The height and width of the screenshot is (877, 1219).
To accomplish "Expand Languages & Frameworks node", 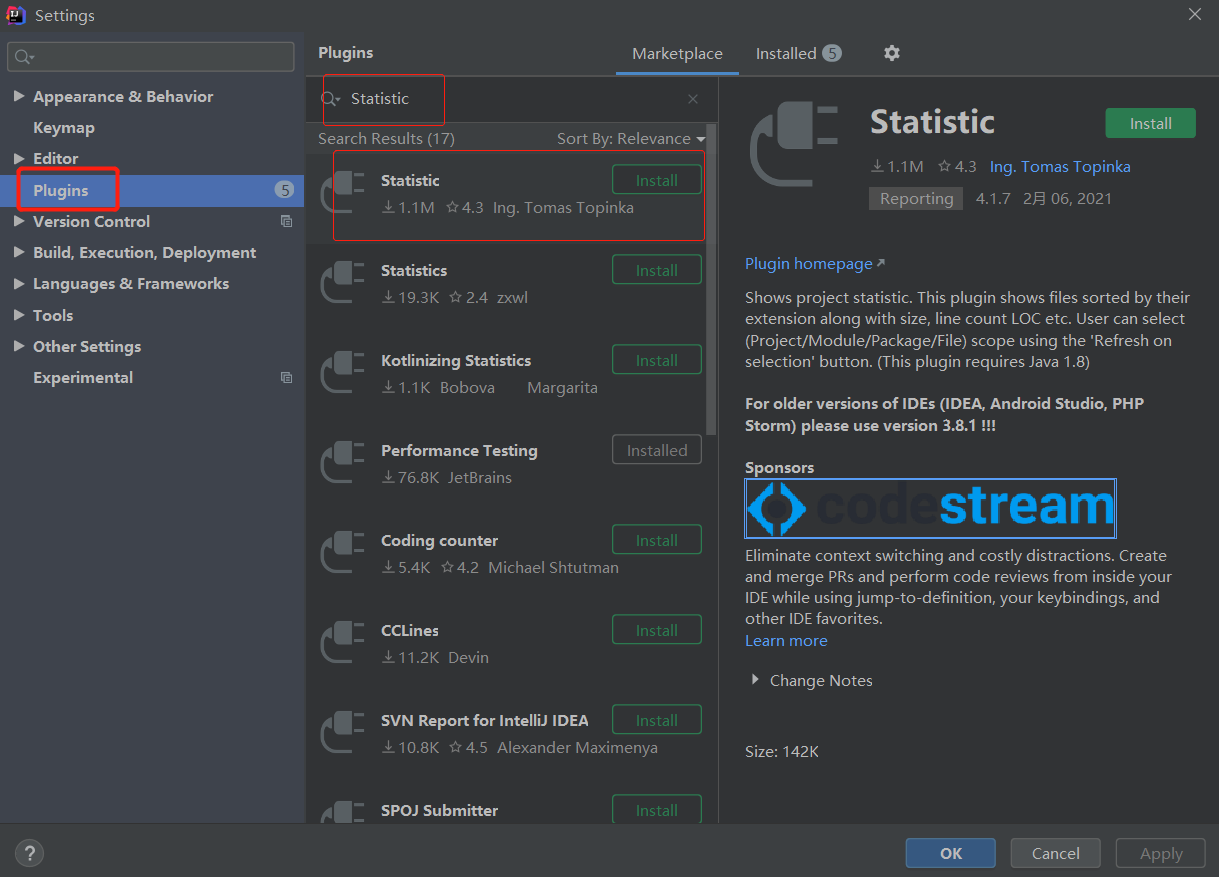I will (x=19, y=283).
